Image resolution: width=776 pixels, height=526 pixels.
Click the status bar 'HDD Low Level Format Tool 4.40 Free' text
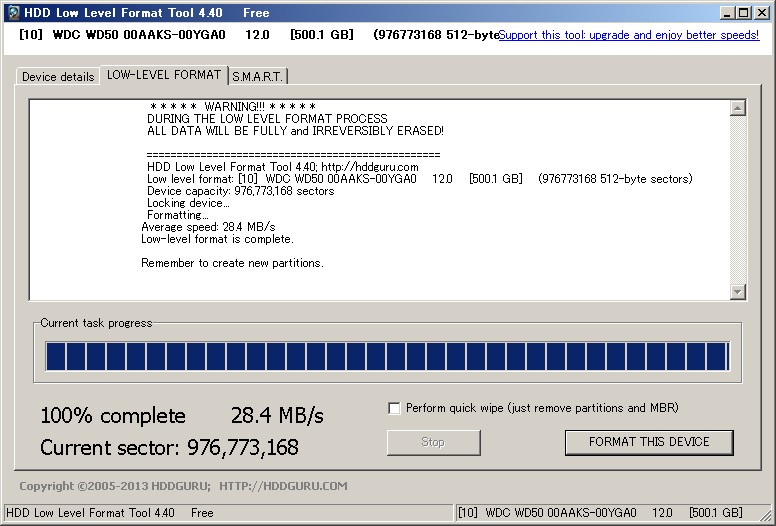click(x=109, y=513)
